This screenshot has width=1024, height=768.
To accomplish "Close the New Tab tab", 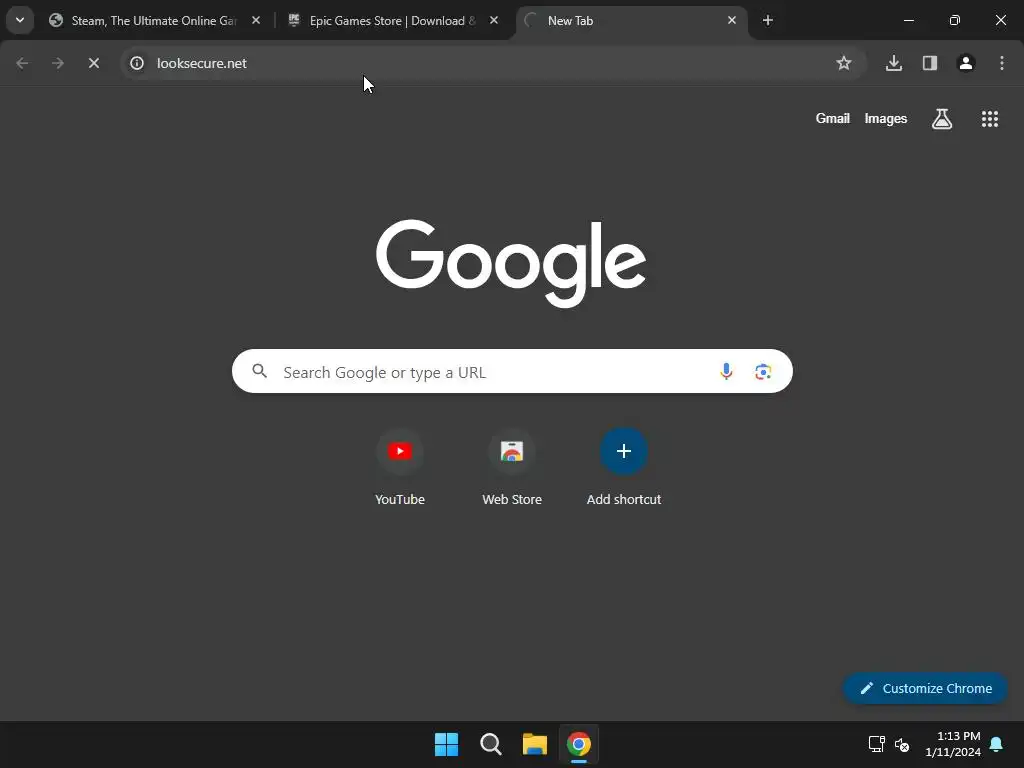I will [731, 20].
